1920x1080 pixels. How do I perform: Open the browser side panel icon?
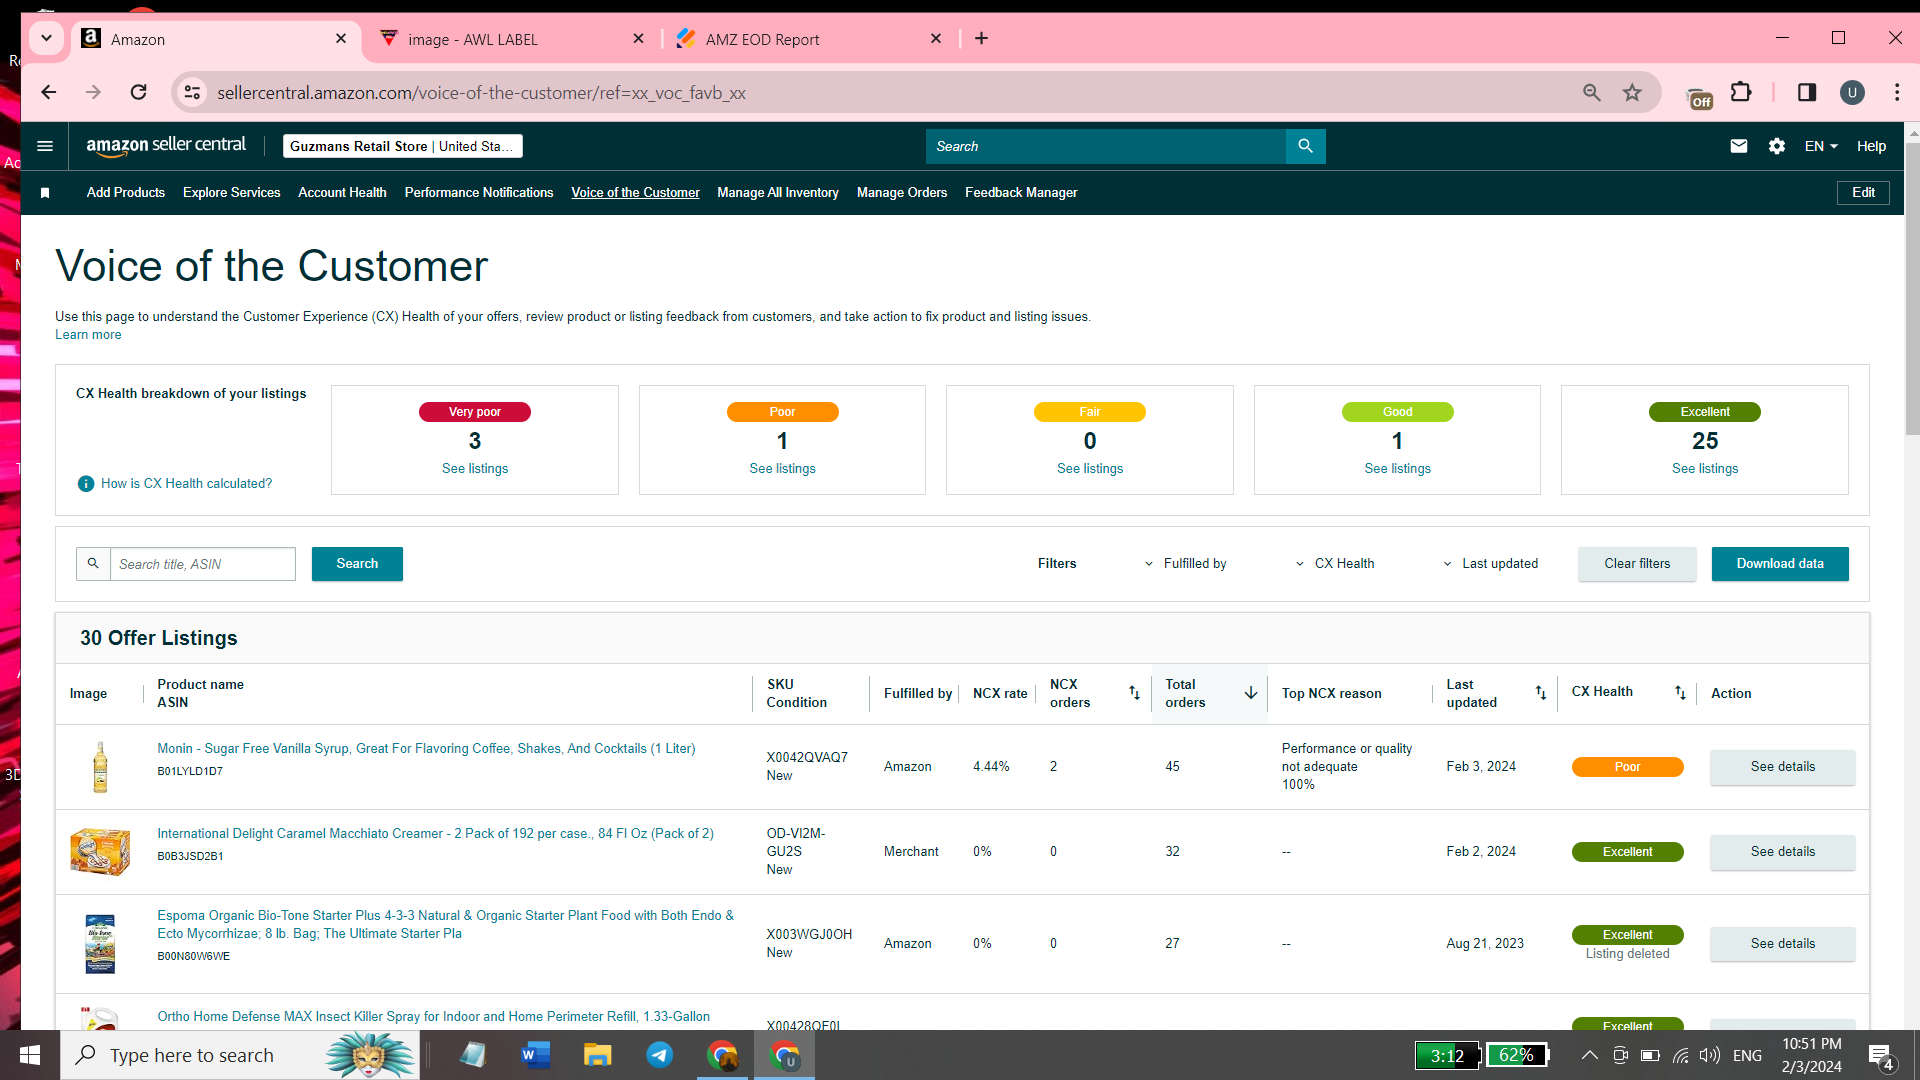(1807, 93)
